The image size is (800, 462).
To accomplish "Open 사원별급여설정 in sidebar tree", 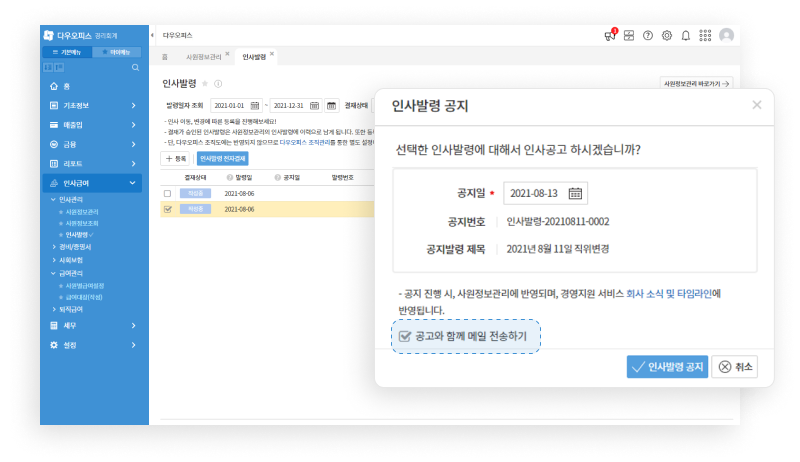I will click(84, 286).
